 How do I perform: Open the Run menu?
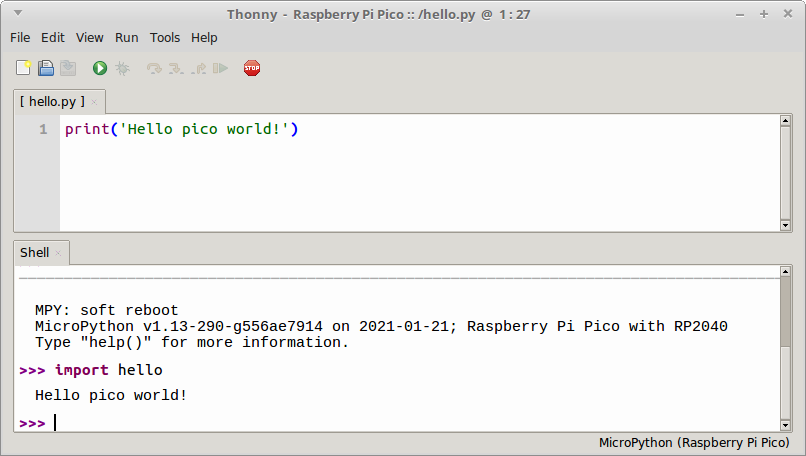point(126,38)
